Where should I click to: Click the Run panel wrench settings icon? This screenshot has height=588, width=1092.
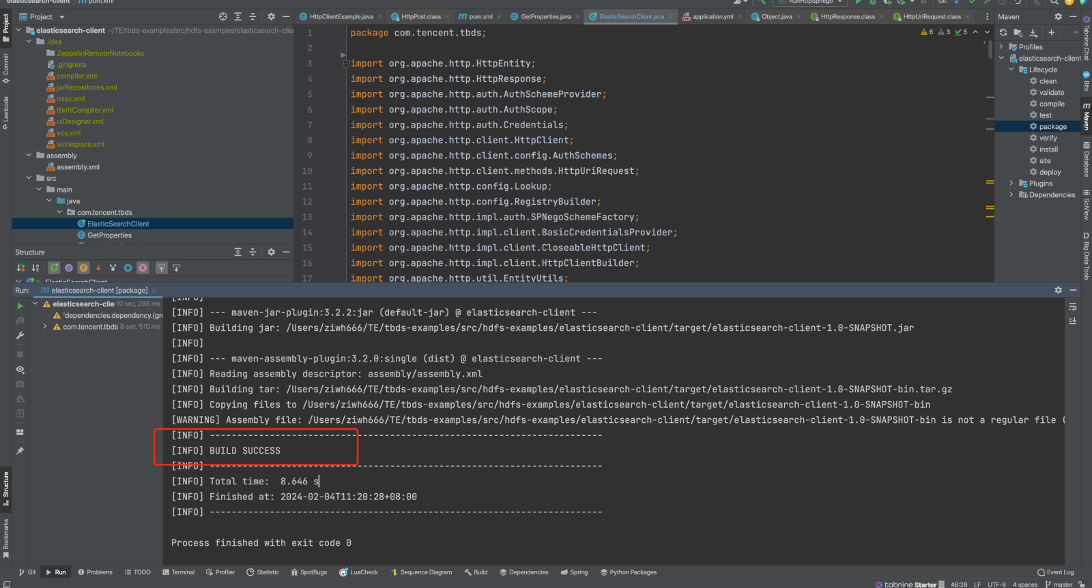19,336
